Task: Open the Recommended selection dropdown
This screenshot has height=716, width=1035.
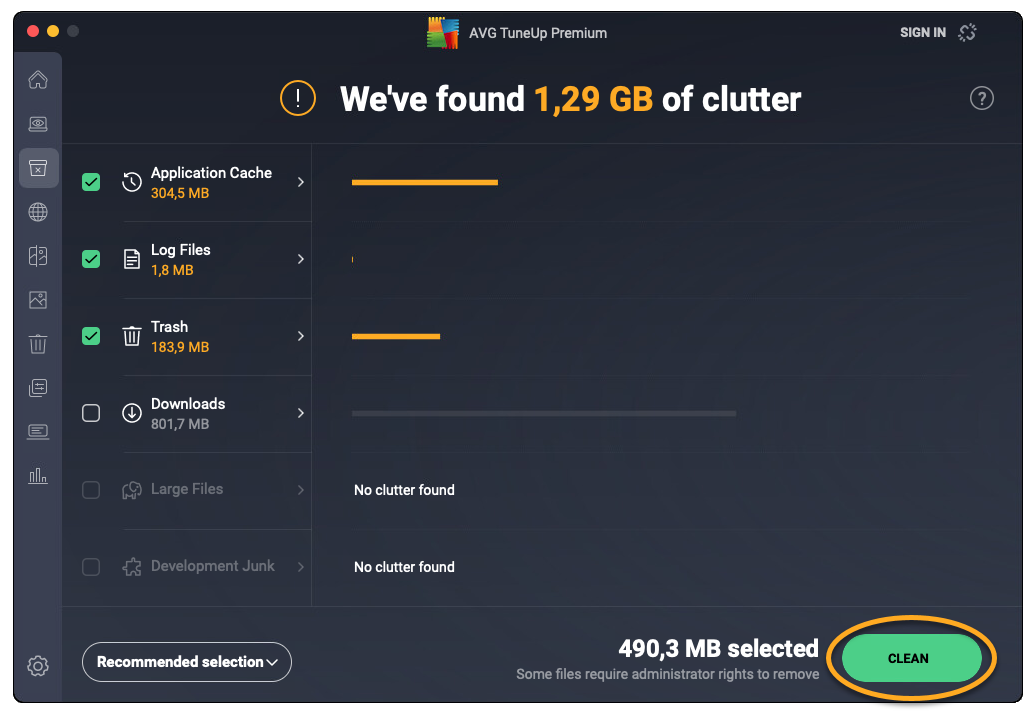Action: pos(186,662)
